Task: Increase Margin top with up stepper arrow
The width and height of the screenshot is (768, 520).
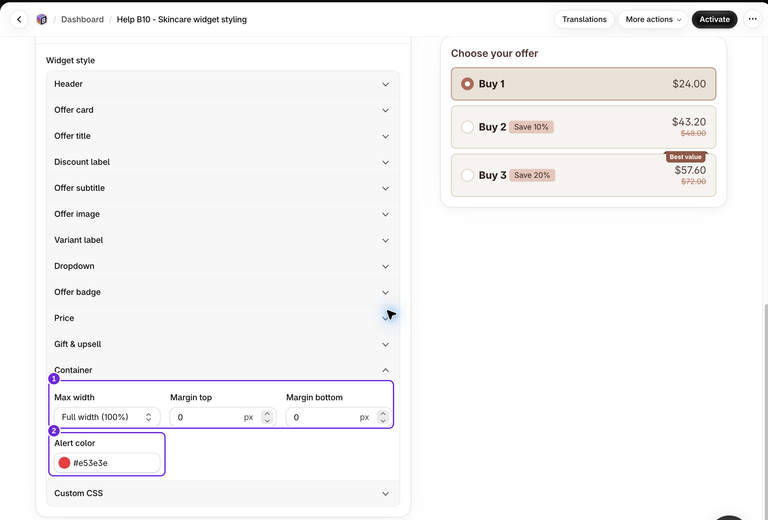Action: pos(267,414)
